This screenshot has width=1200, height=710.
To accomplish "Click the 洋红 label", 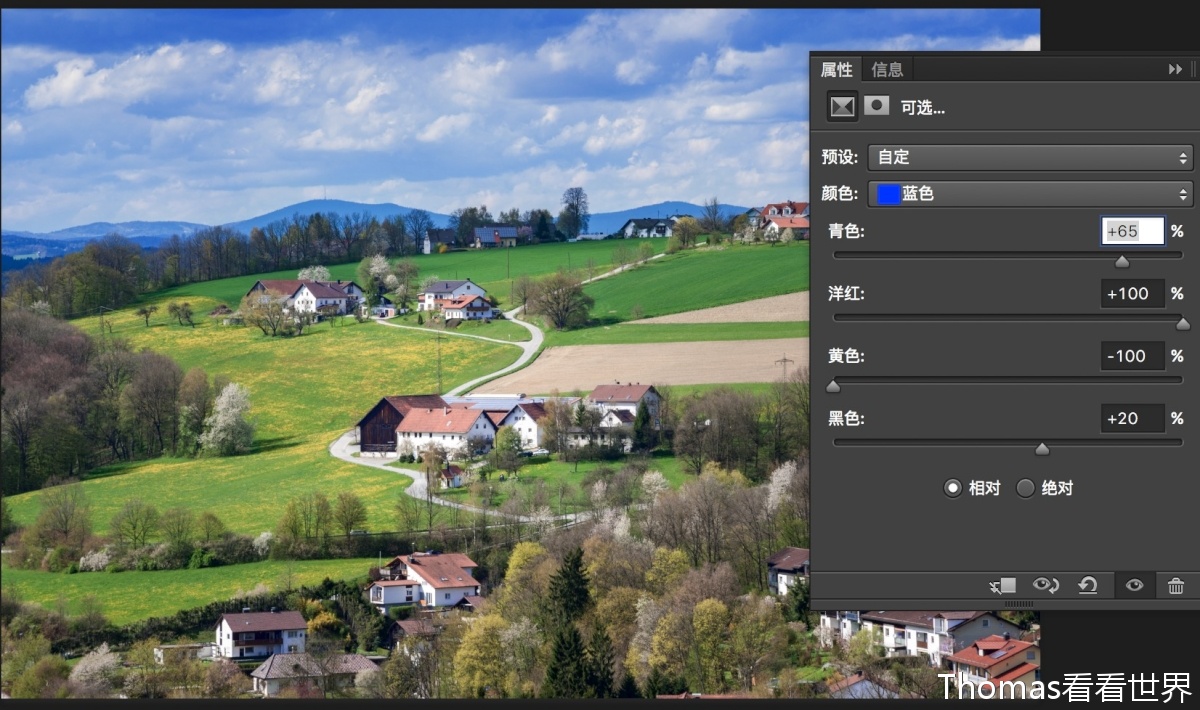I will [x=846, y=294].
